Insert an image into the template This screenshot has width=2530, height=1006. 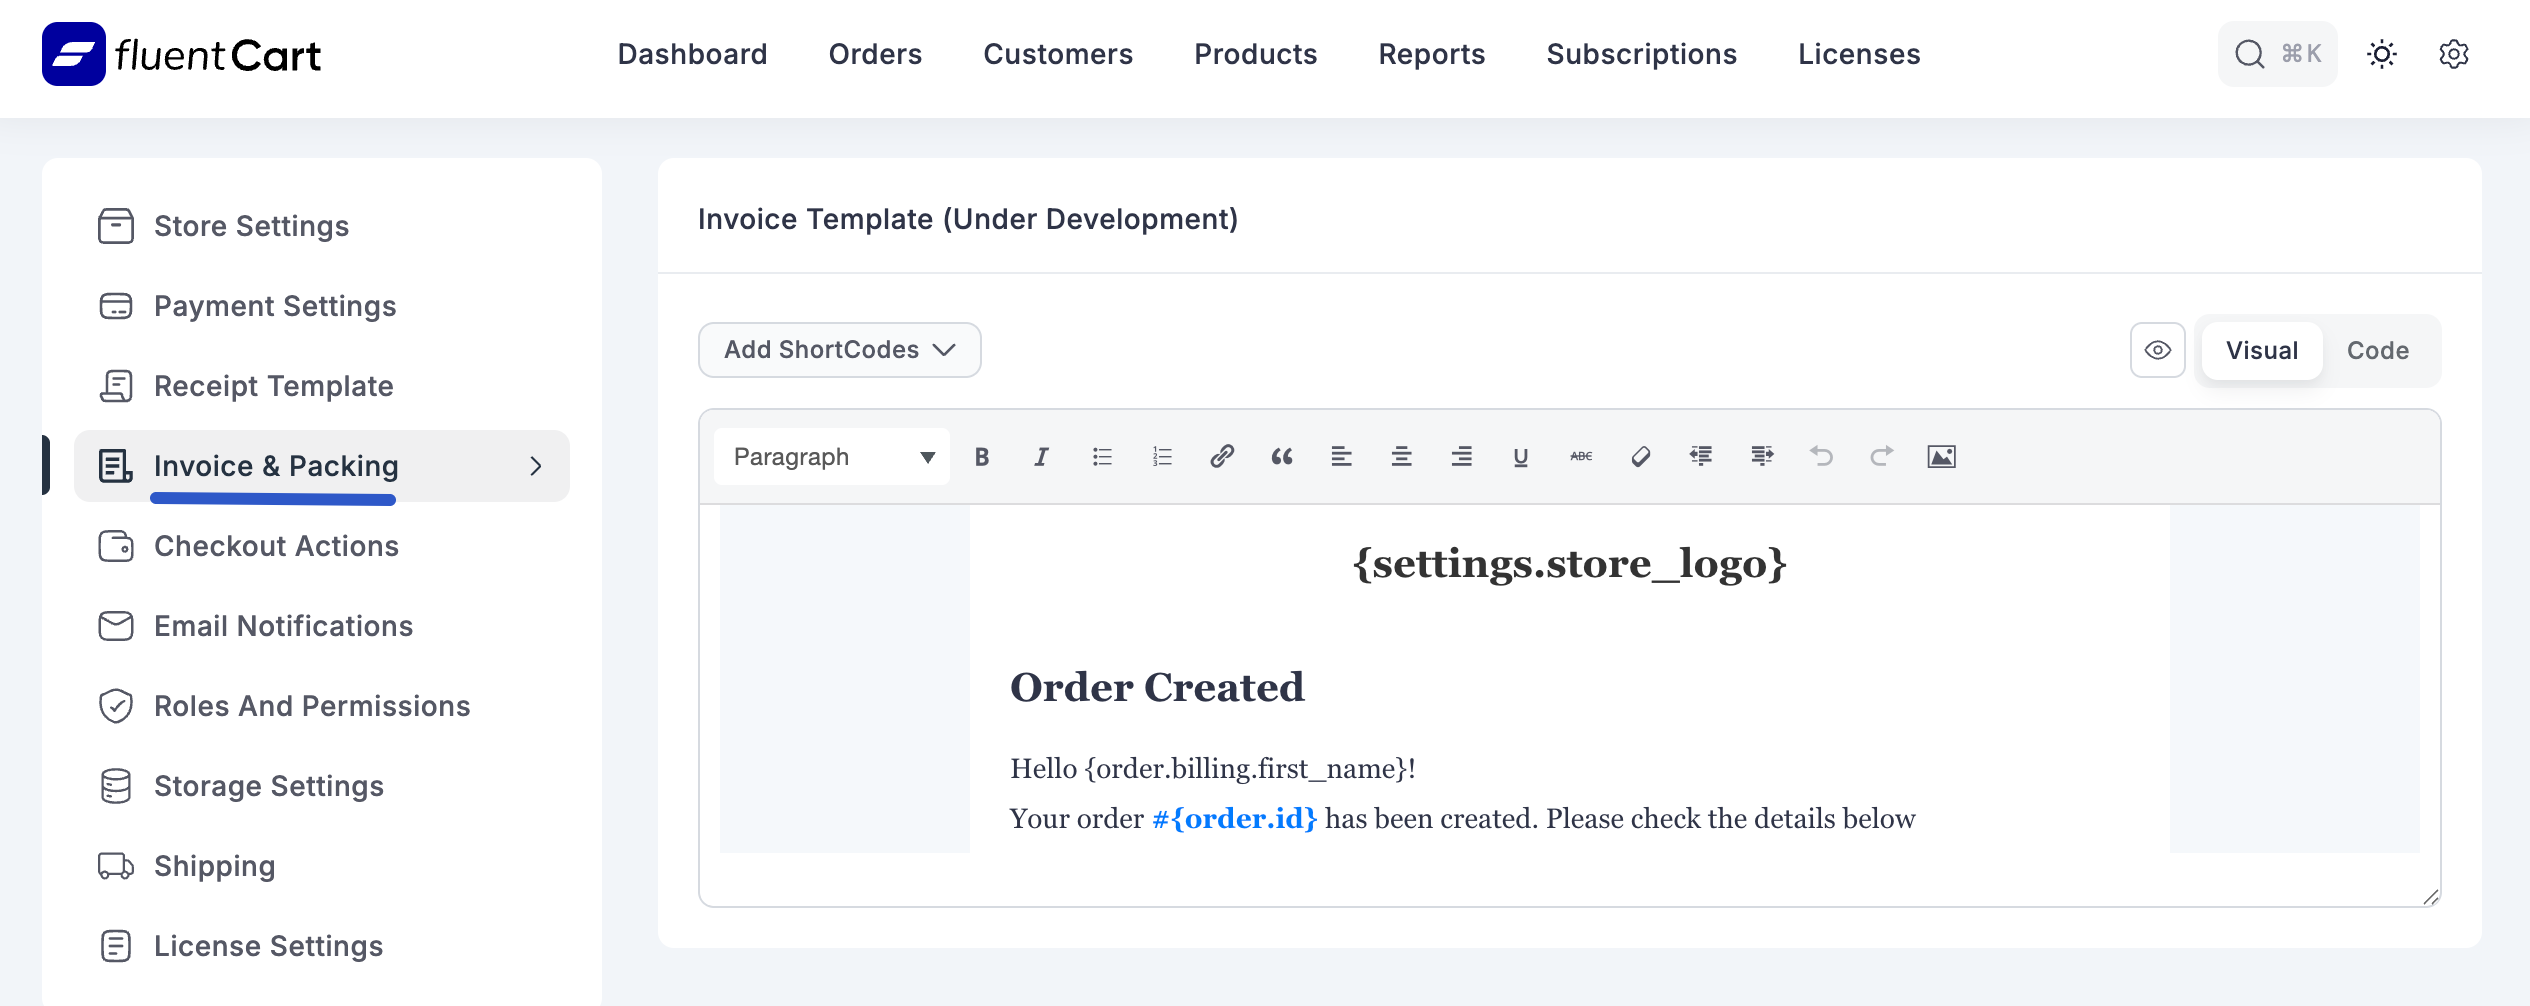[1941, 457]
